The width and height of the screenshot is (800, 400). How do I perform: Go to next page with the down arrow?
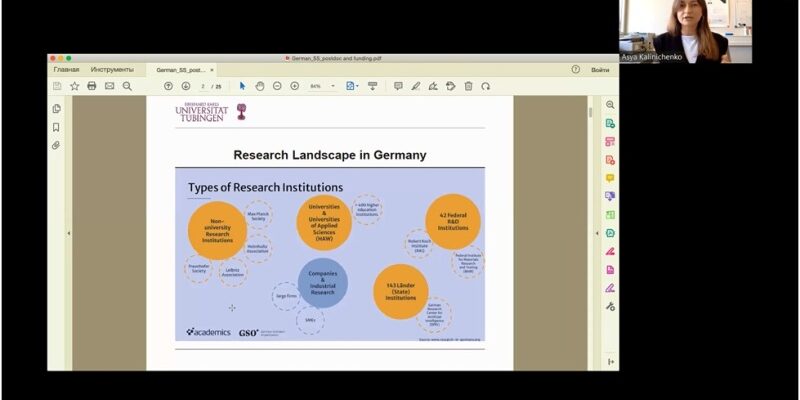[186, 86]
